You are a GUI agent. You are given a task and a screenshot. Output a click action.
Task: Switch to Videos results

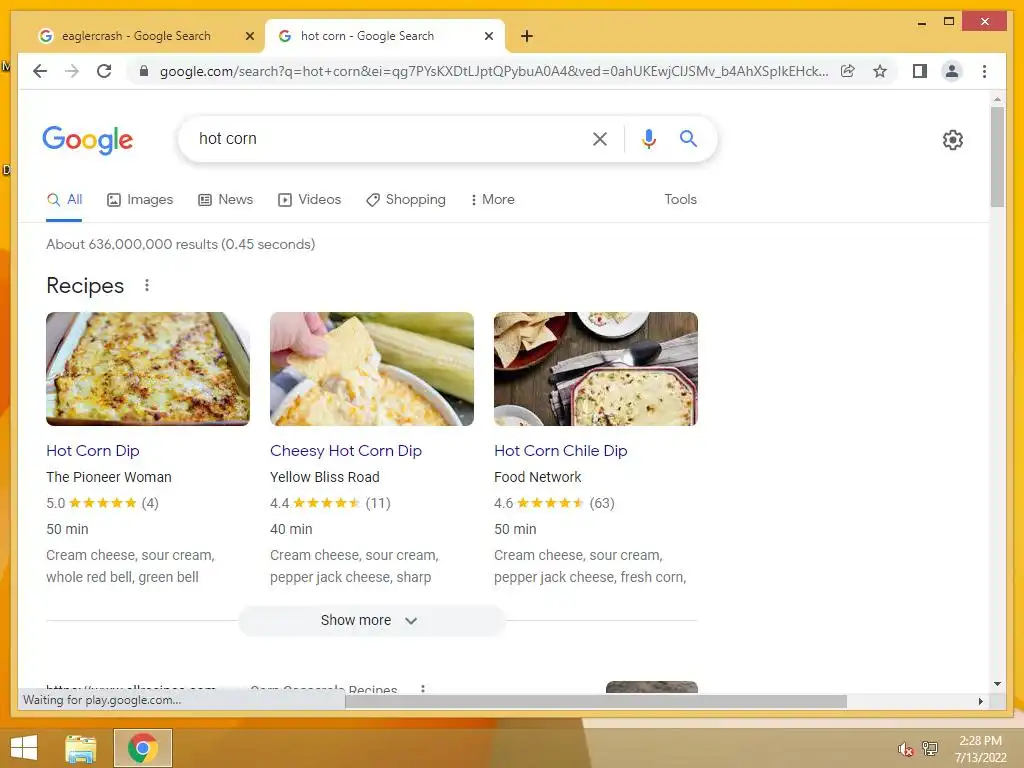pyautogui.click(x=310, y=199)
